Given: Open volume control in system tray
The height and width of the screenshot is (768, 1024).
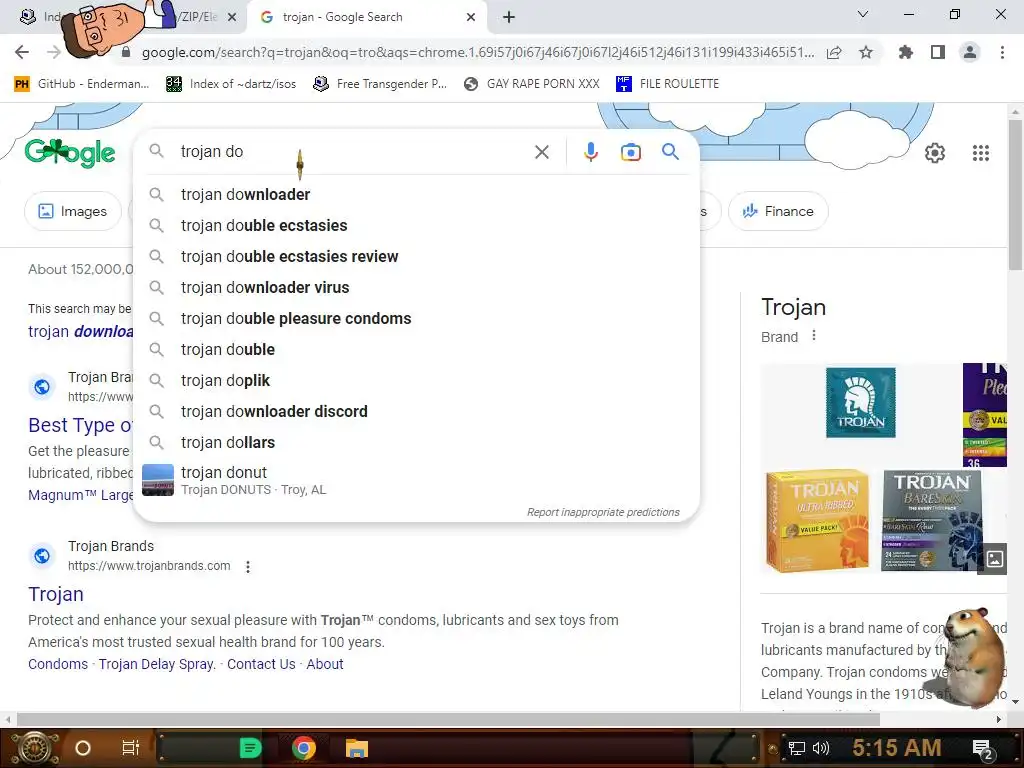Looking at the screenshot, I should point(820,748).
